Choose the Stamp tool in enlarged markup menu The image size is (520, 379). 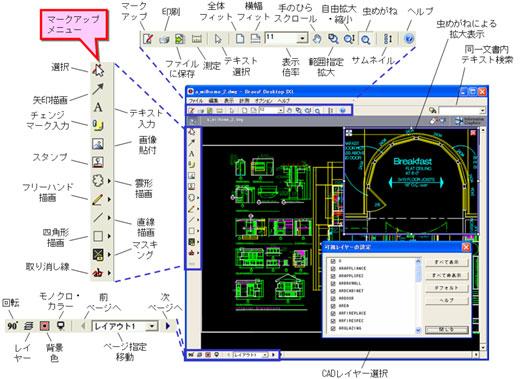click(98, 162)
